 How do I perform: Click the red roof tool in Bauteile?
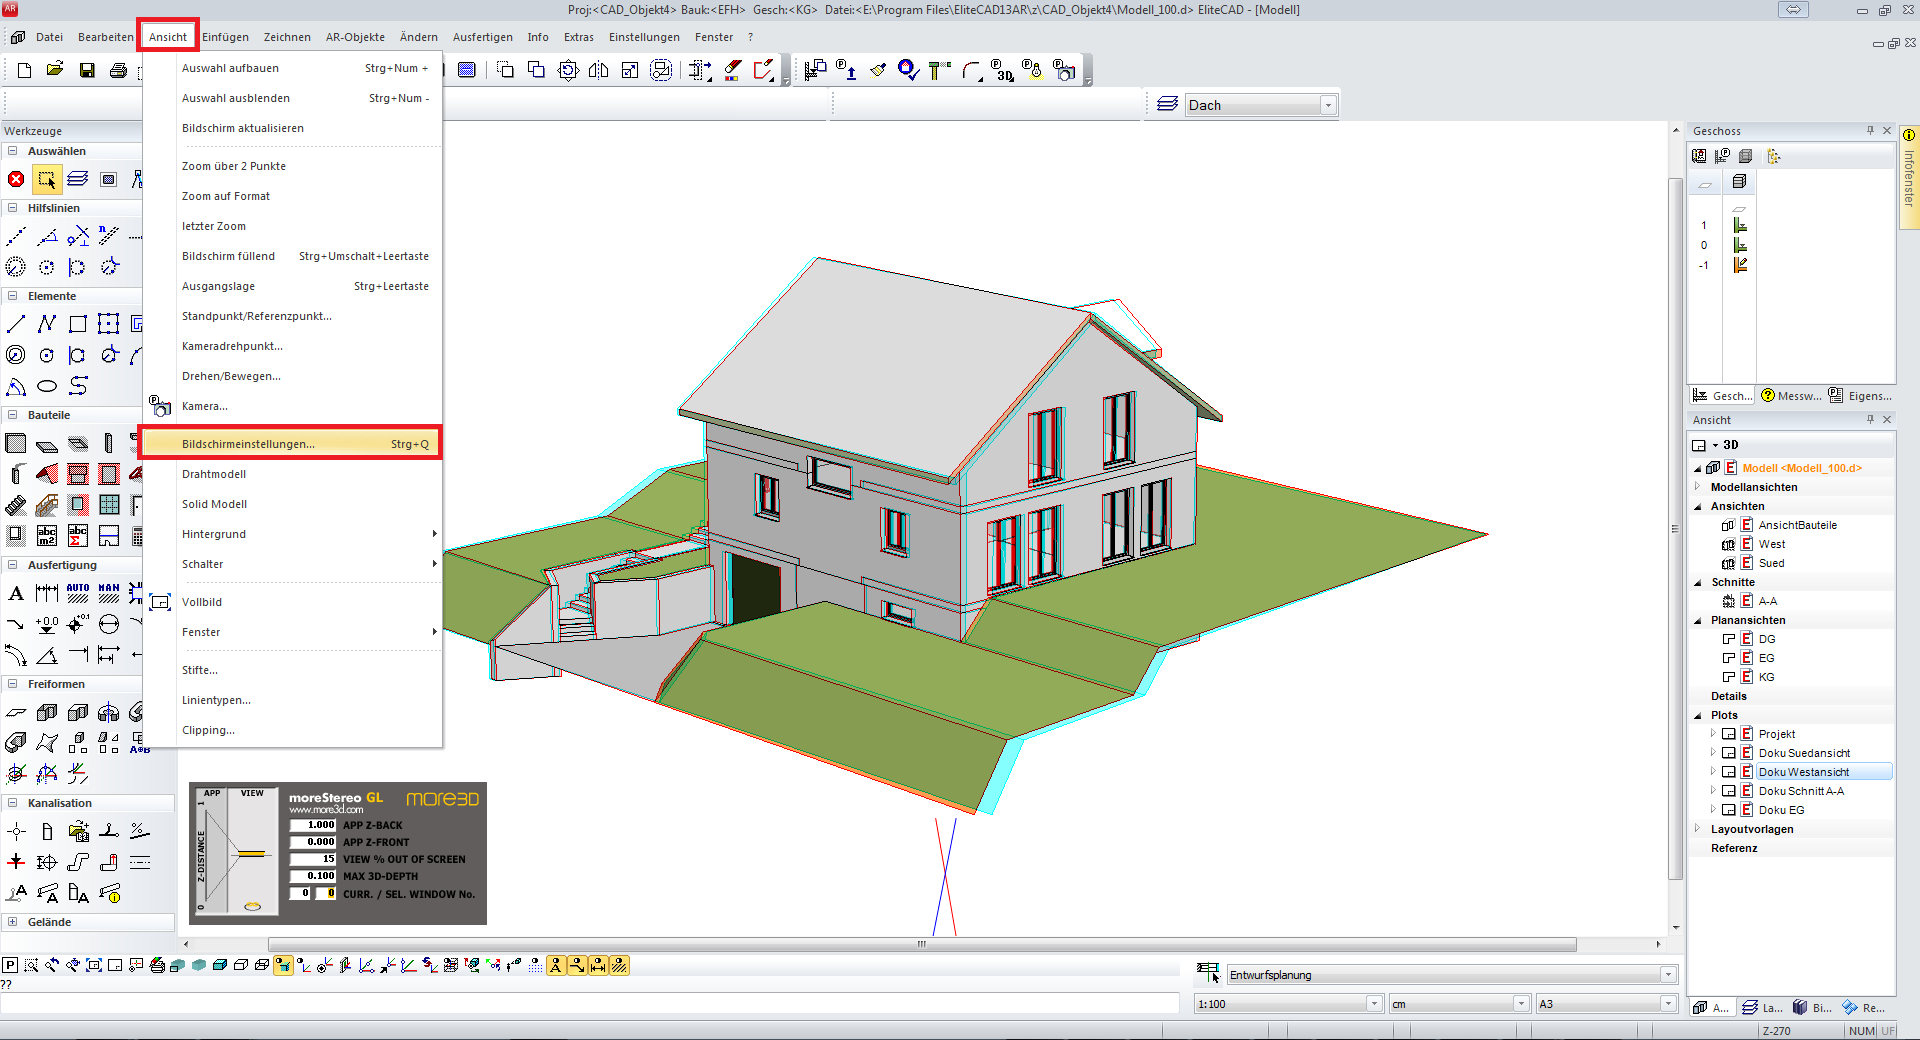click(x=47, y=474)
